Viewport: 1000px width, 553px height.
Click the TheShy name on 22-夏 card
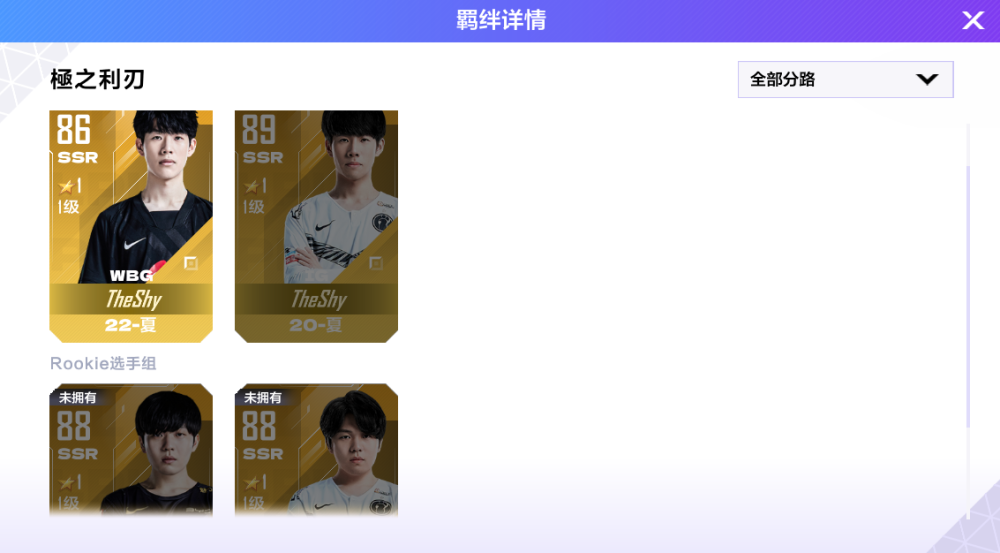134,299
